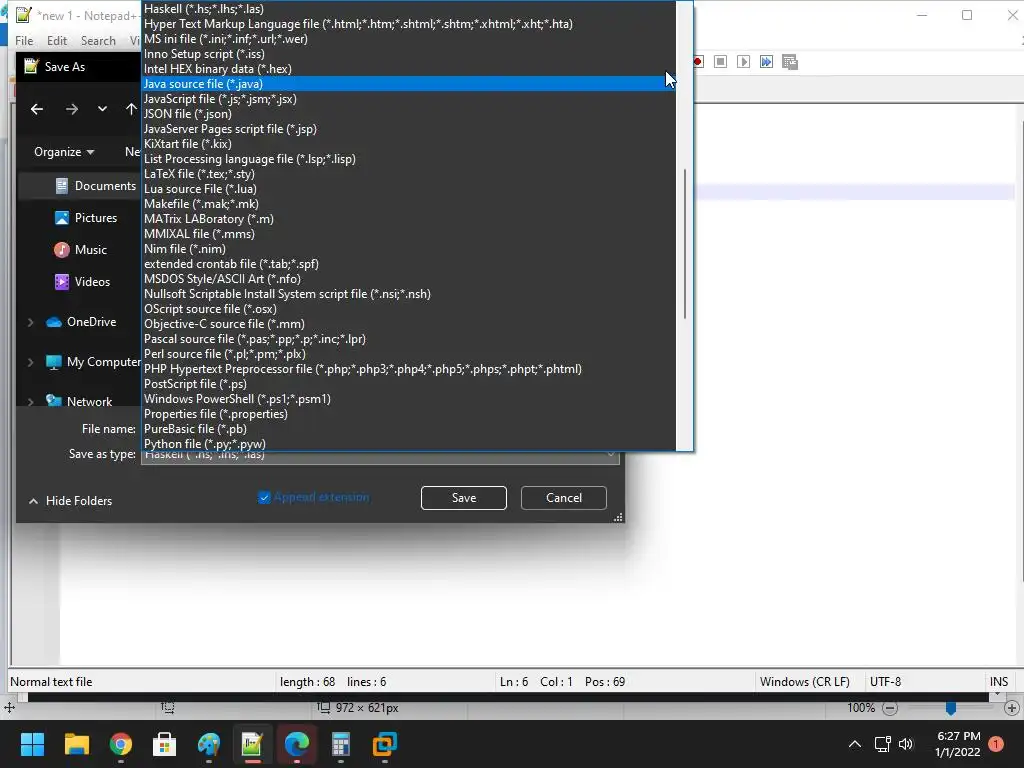Choose Hyper Text Markup Language file
1024x768 pixels.
click(409, 24)
